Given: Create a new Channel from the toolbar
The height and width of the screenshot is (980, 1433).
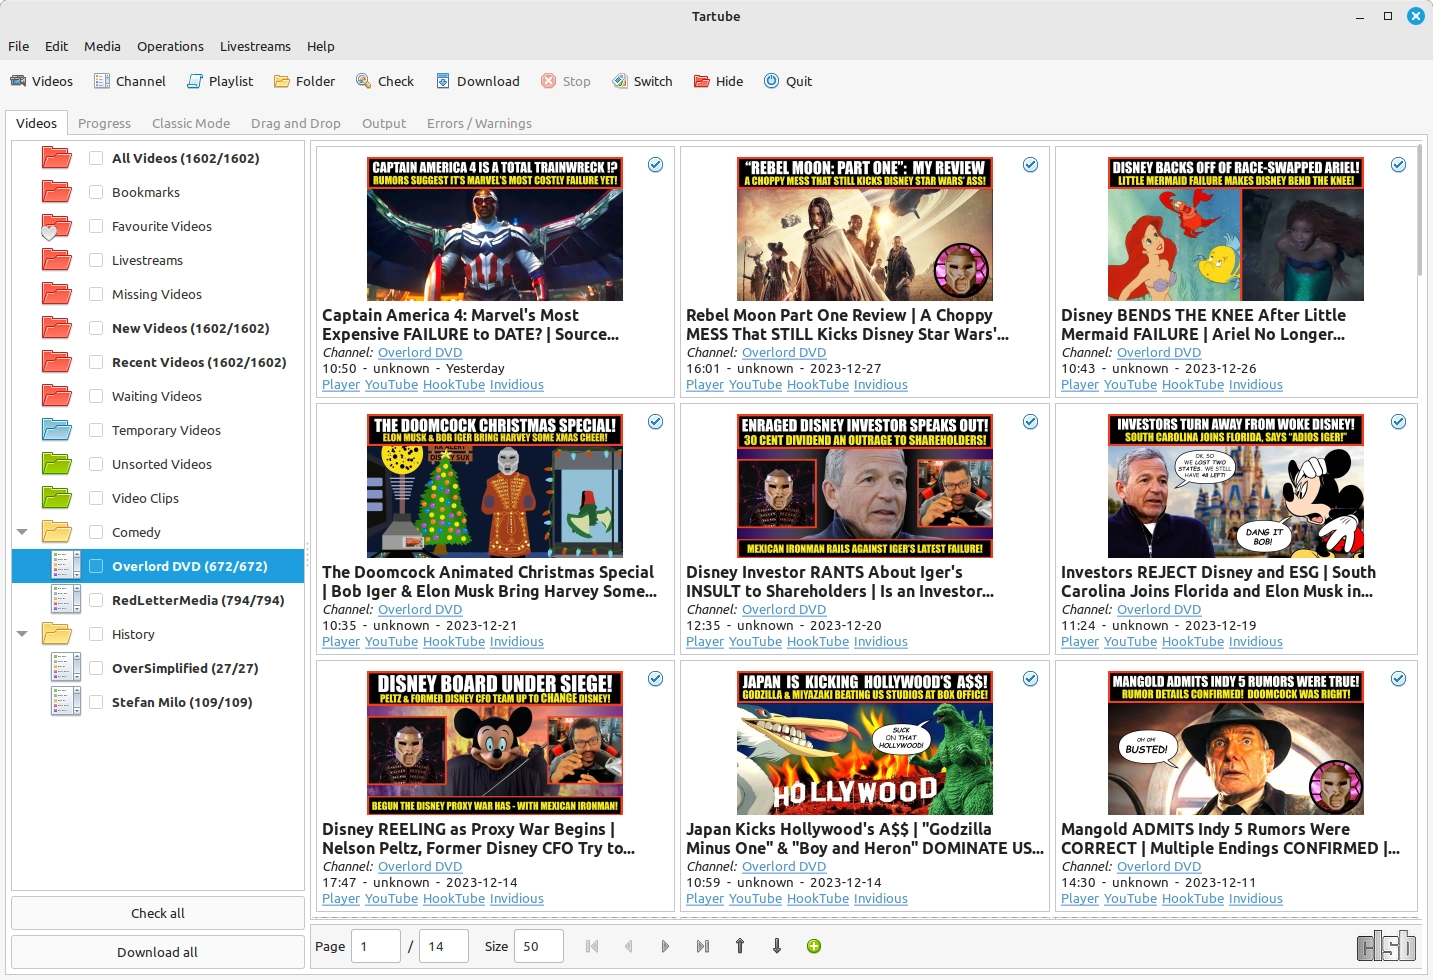Looking at the screenshot, I should pyautogui.click(x=129, y=81).
